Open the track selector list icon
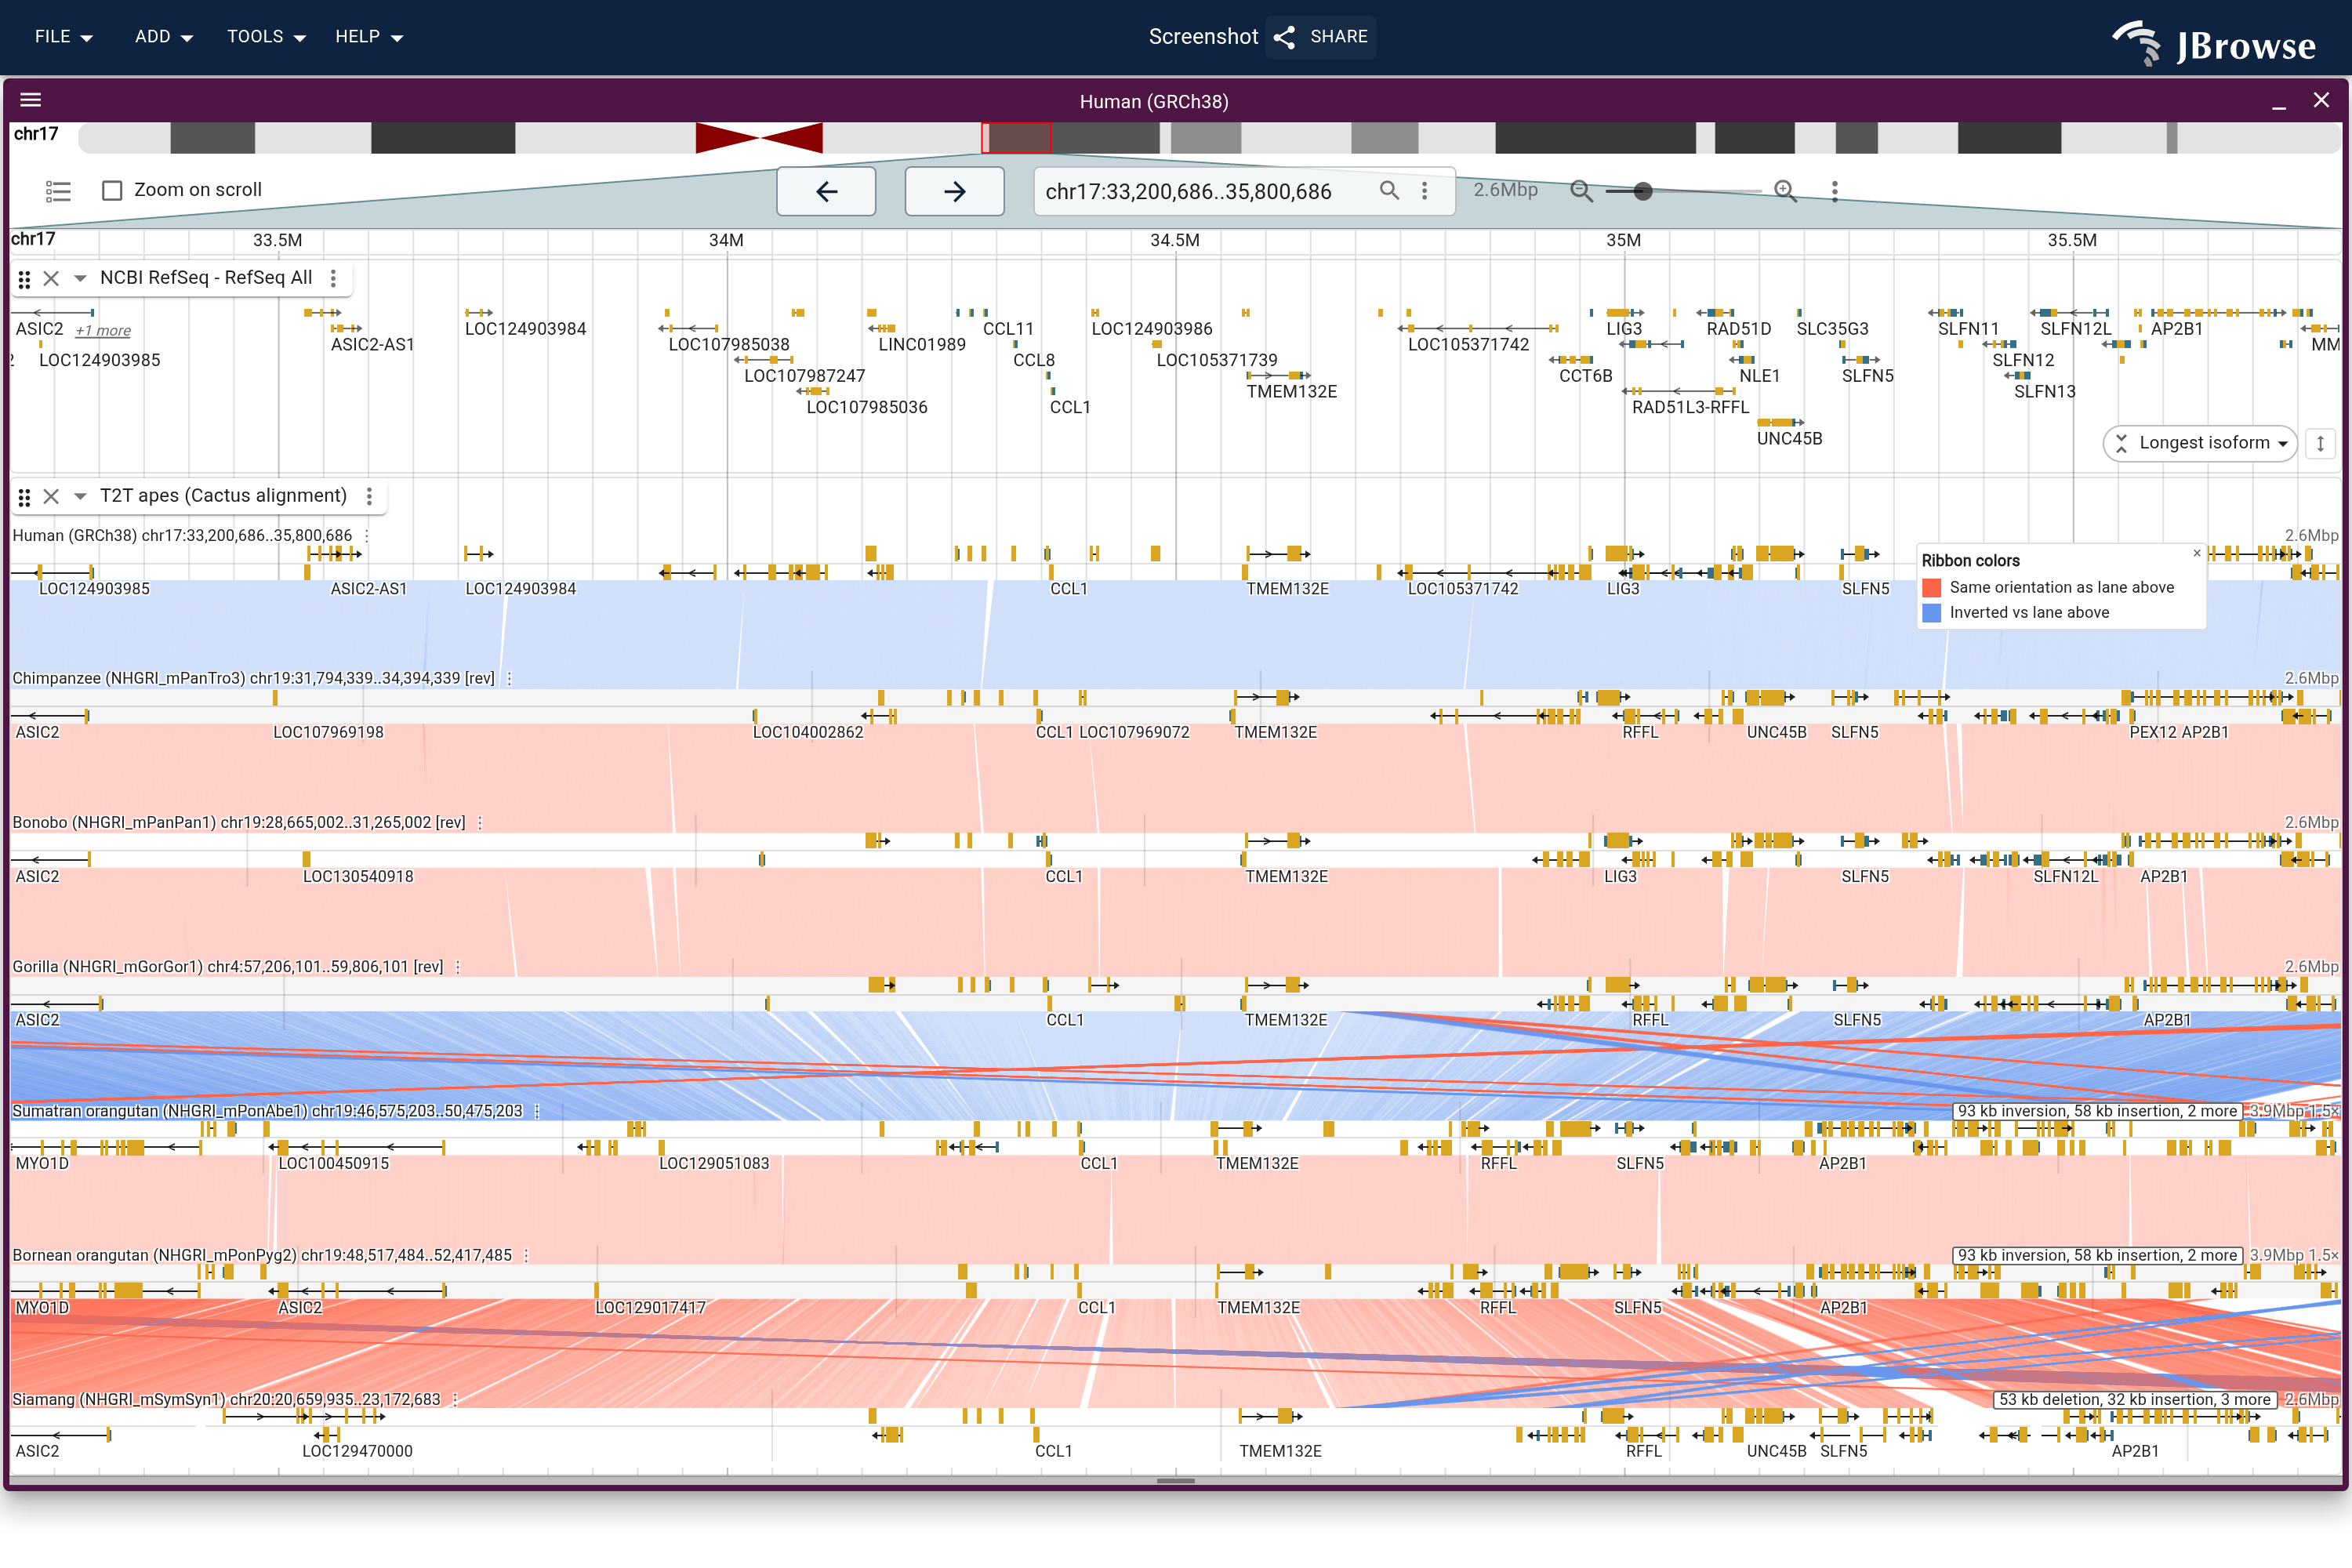2352x1568 pixels. [58, 190]
